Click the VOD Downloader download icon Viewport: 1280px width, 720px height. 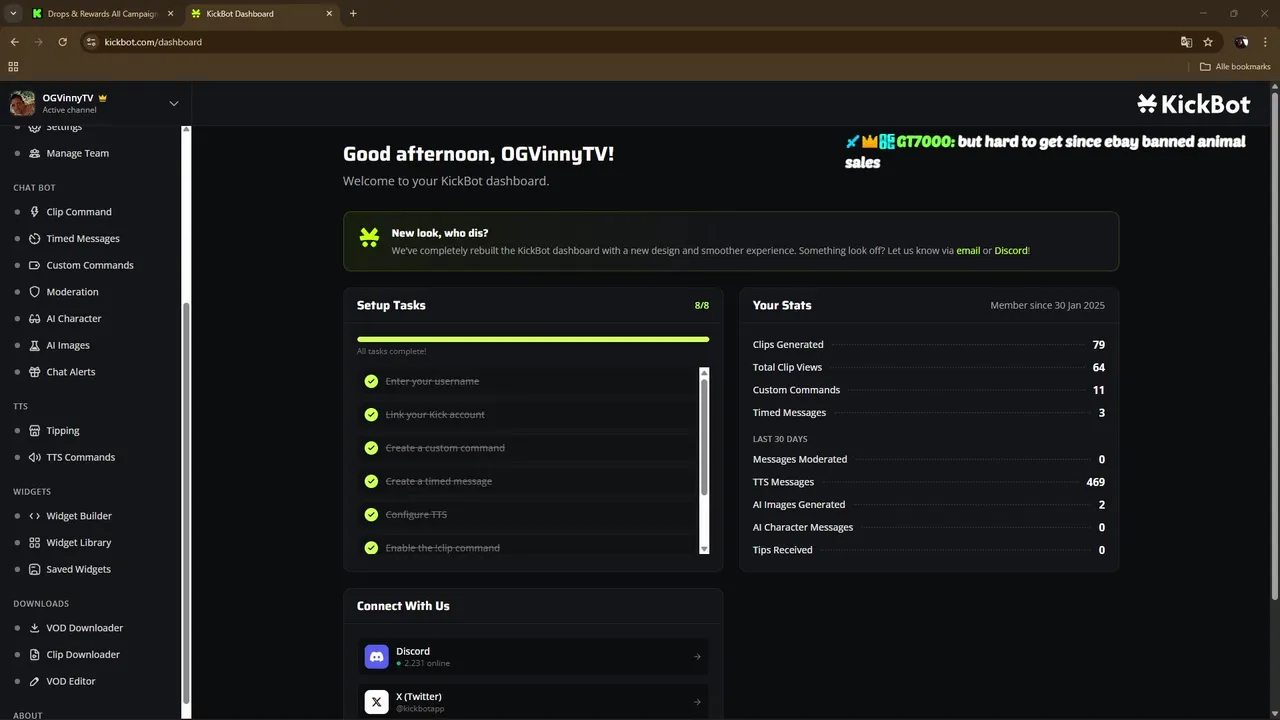click(35, 628)
